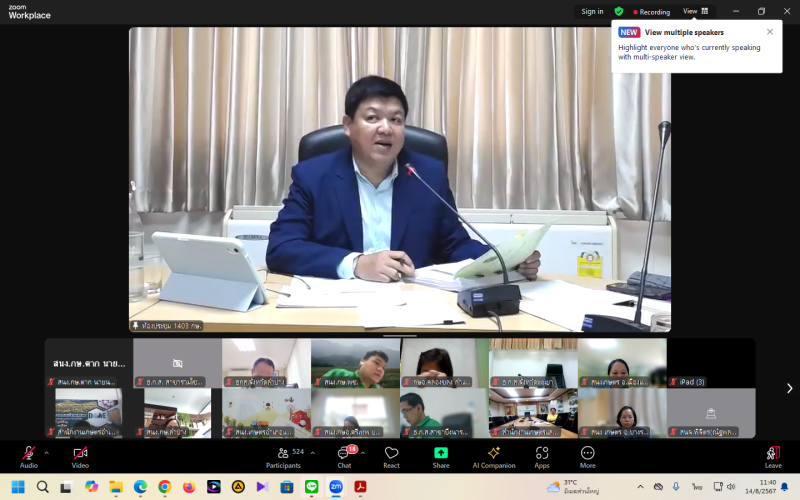Open the React emoji menu
Viewport: 800px width, 500px height.
391,455
